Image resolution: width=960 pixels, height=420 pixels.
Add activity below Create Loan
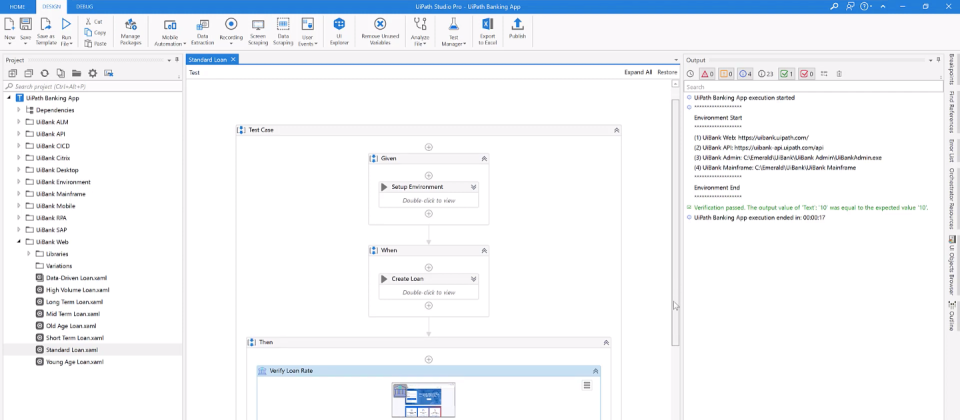[x=429, y=306]
